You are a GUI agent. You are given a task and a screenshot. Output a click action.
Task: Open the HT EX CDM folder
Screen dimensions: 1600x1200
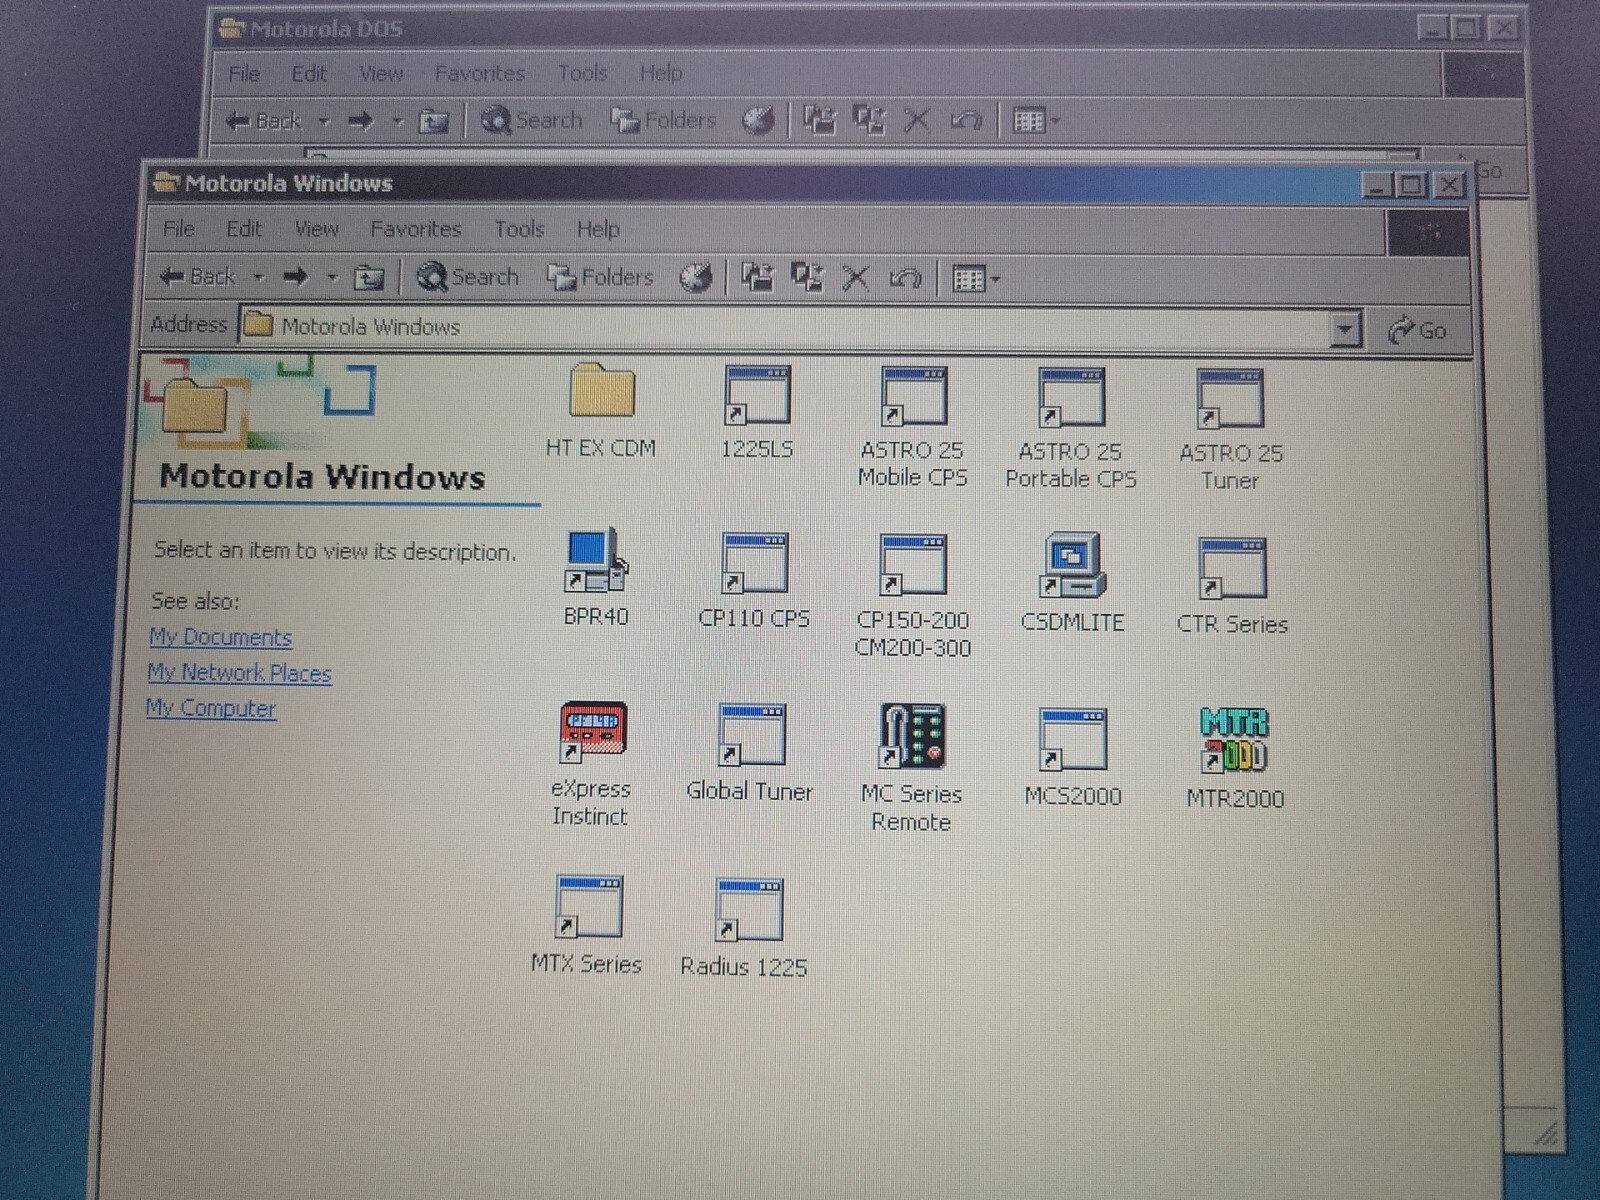[x=602, y=410]
